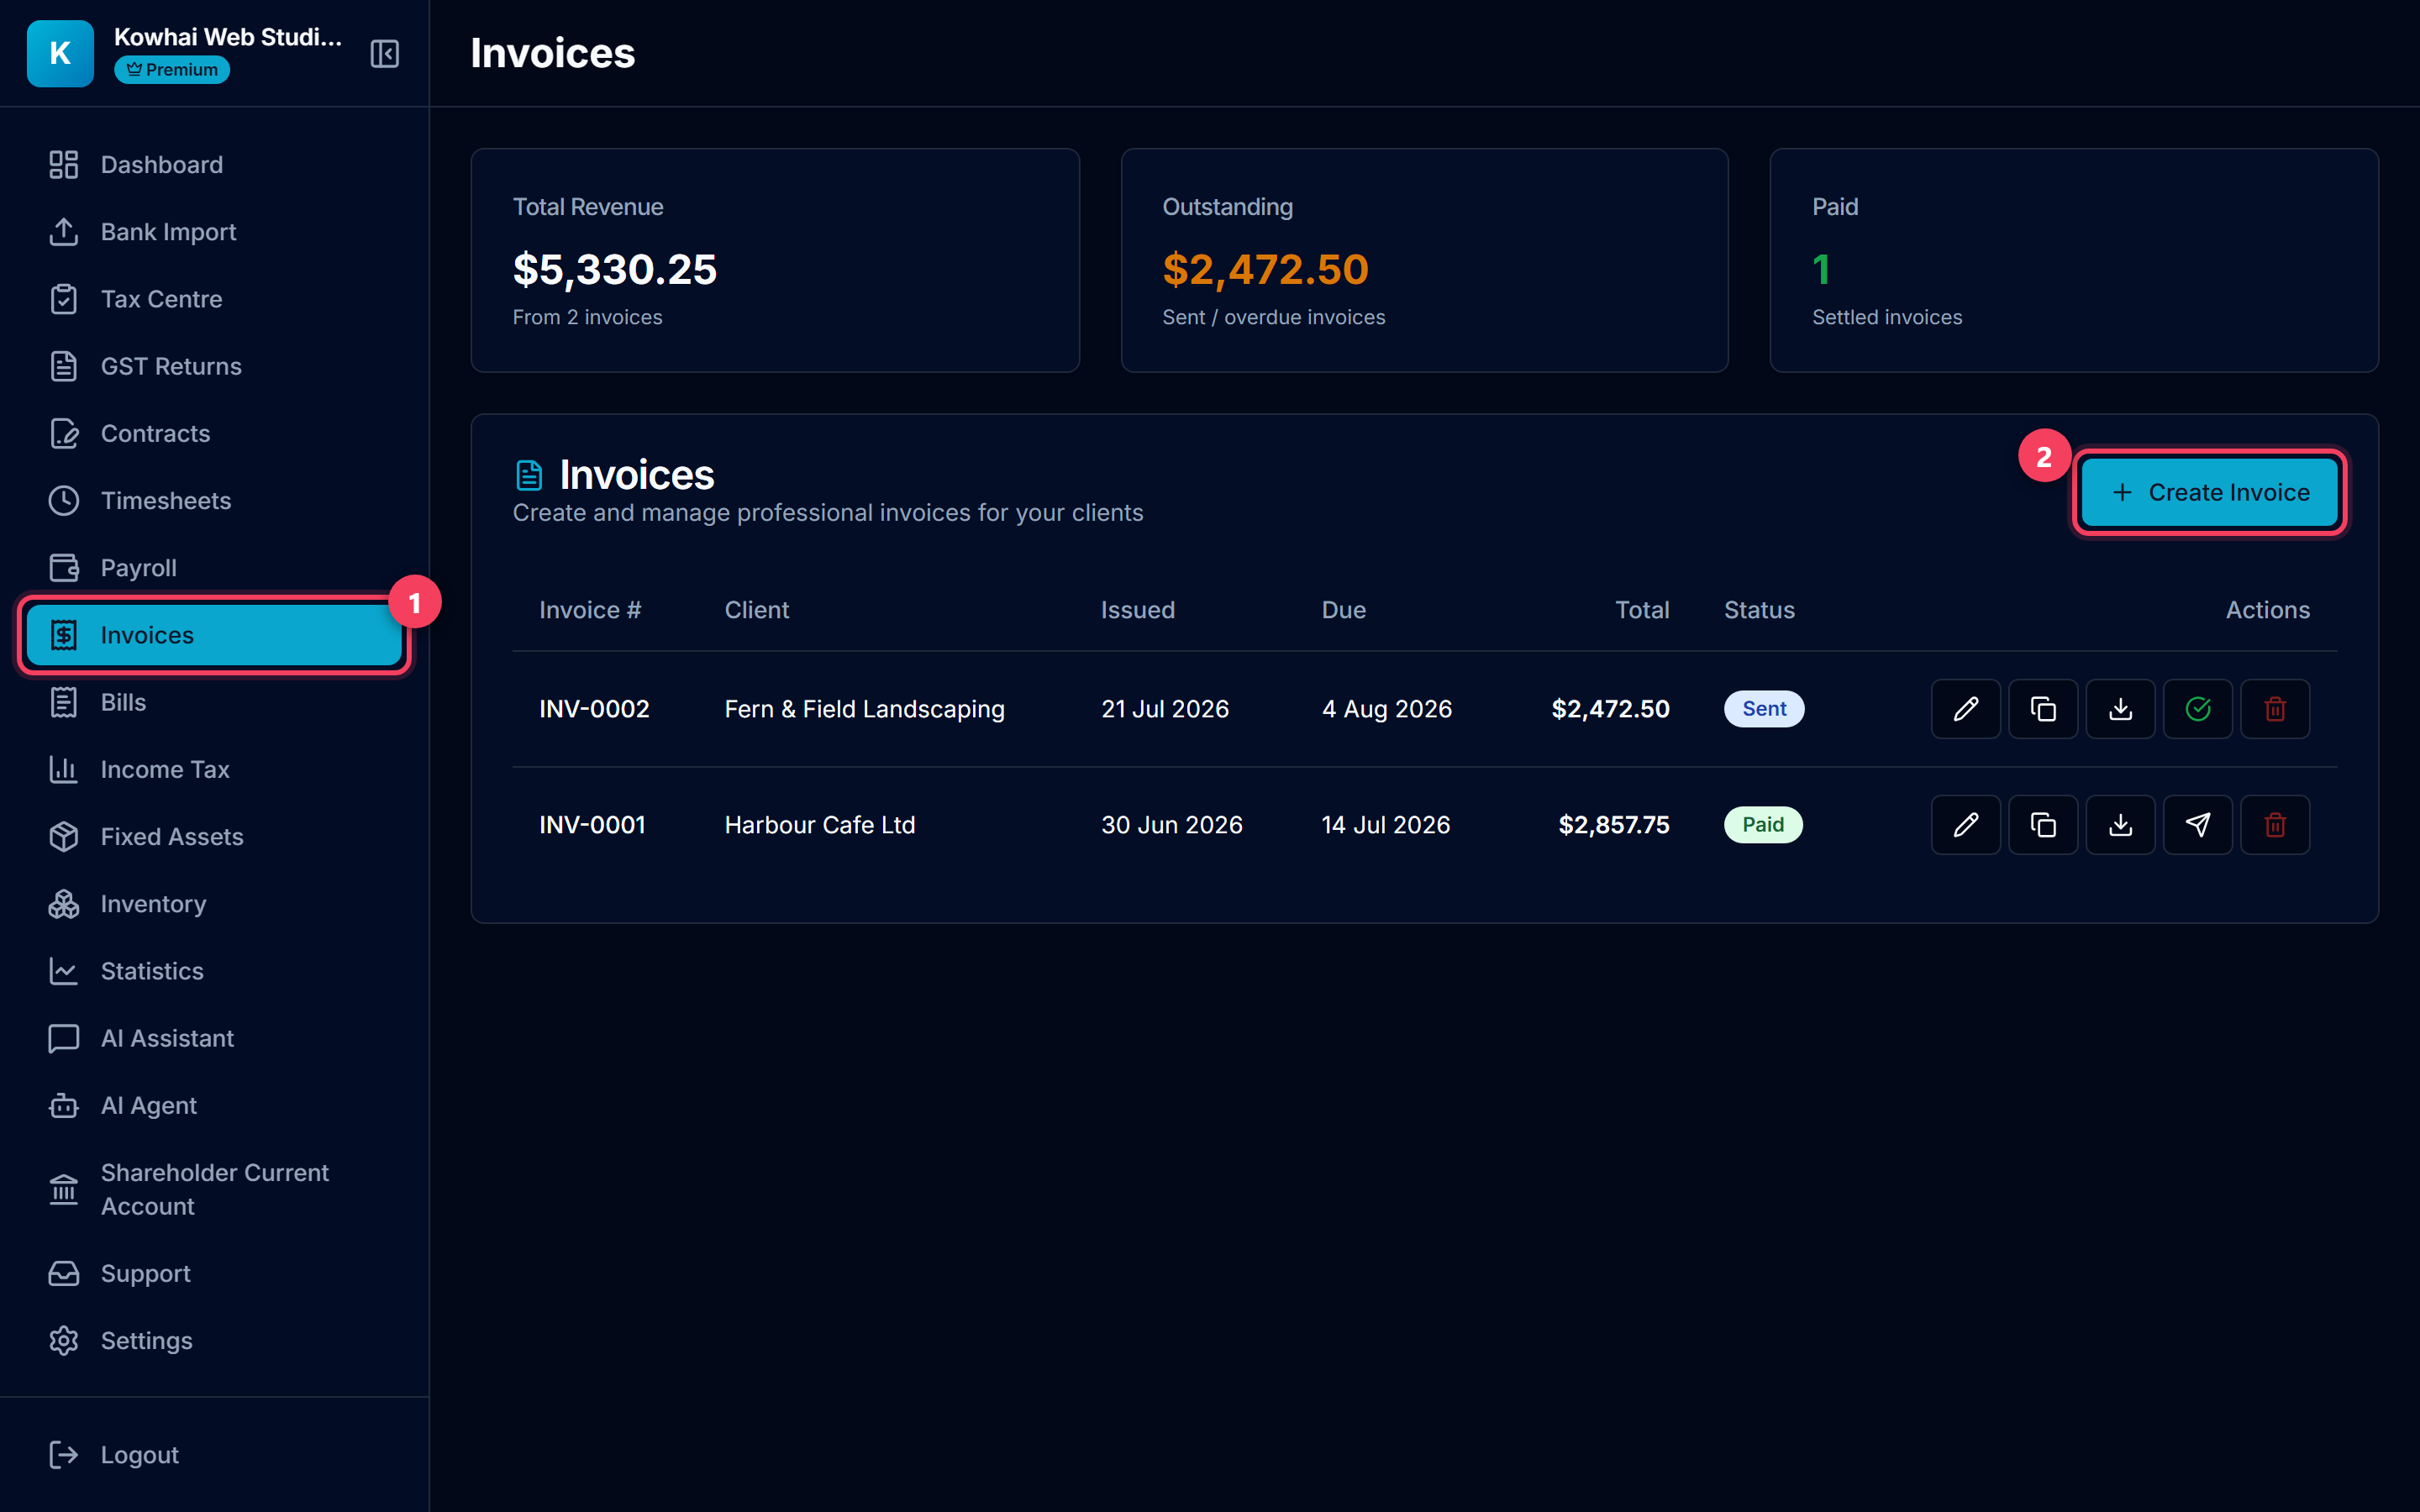Image resolution: width=2420 pixels, height=1512 pixels.
Task: Click the Actions column header
Action: [2267, 610]
